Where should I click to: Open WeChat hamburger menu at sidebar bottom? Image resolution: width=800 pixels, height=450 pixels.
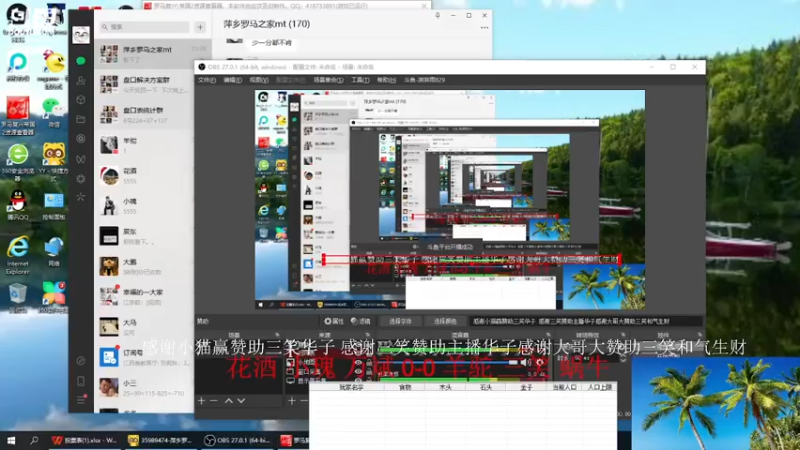(x=81, y=400)
